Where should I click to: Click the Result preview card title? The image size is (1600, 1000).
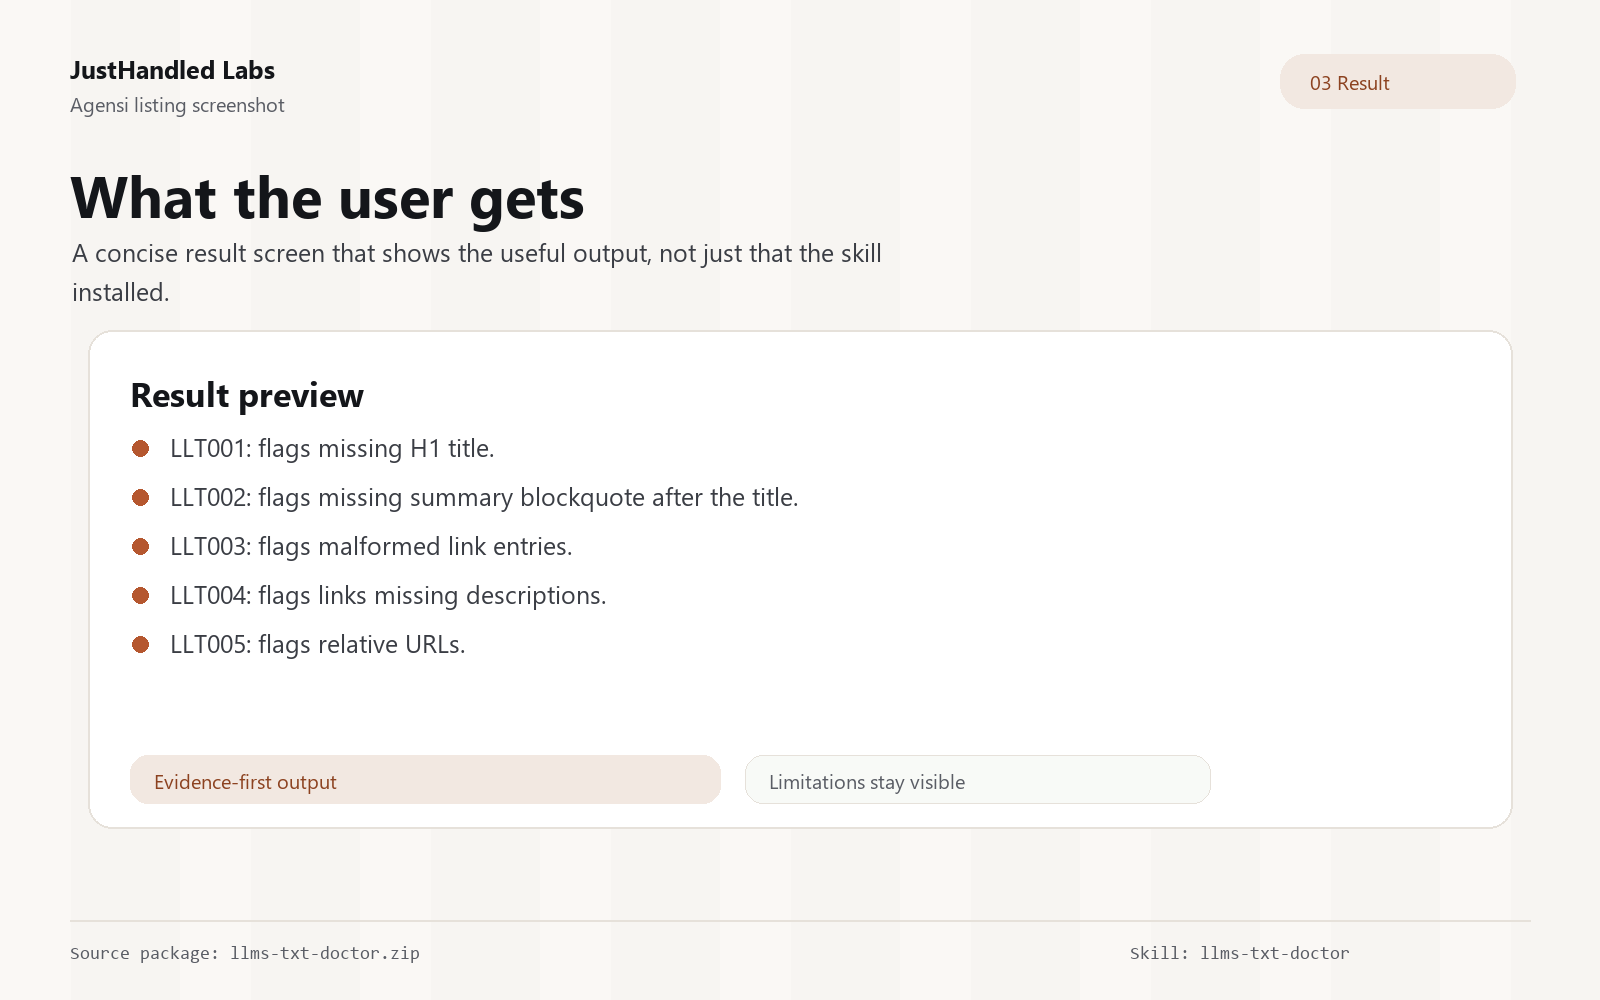(247, 396)
